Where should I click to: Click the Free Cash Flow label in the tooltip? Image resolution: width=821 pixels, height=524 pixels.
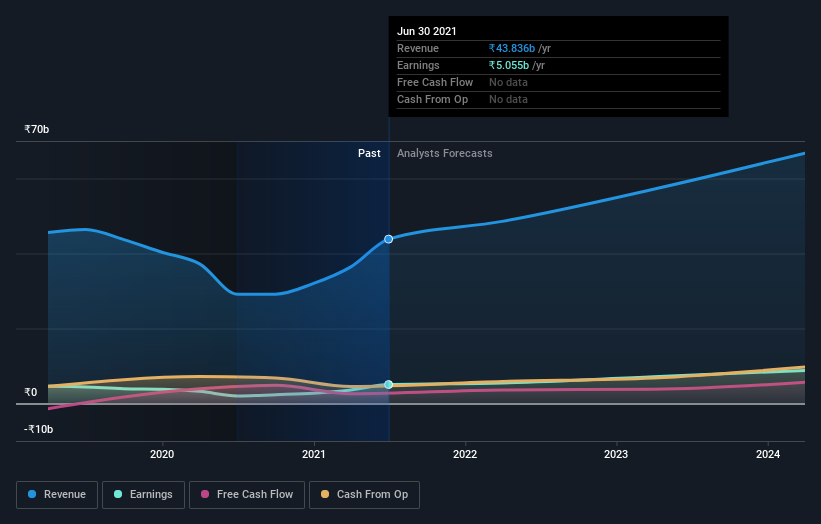[435, 82]
